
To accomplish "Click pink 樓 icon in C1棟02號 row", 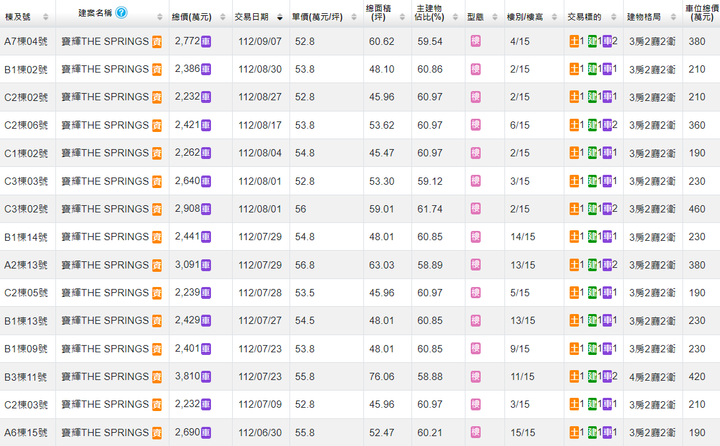I will [x=476, y=152].
